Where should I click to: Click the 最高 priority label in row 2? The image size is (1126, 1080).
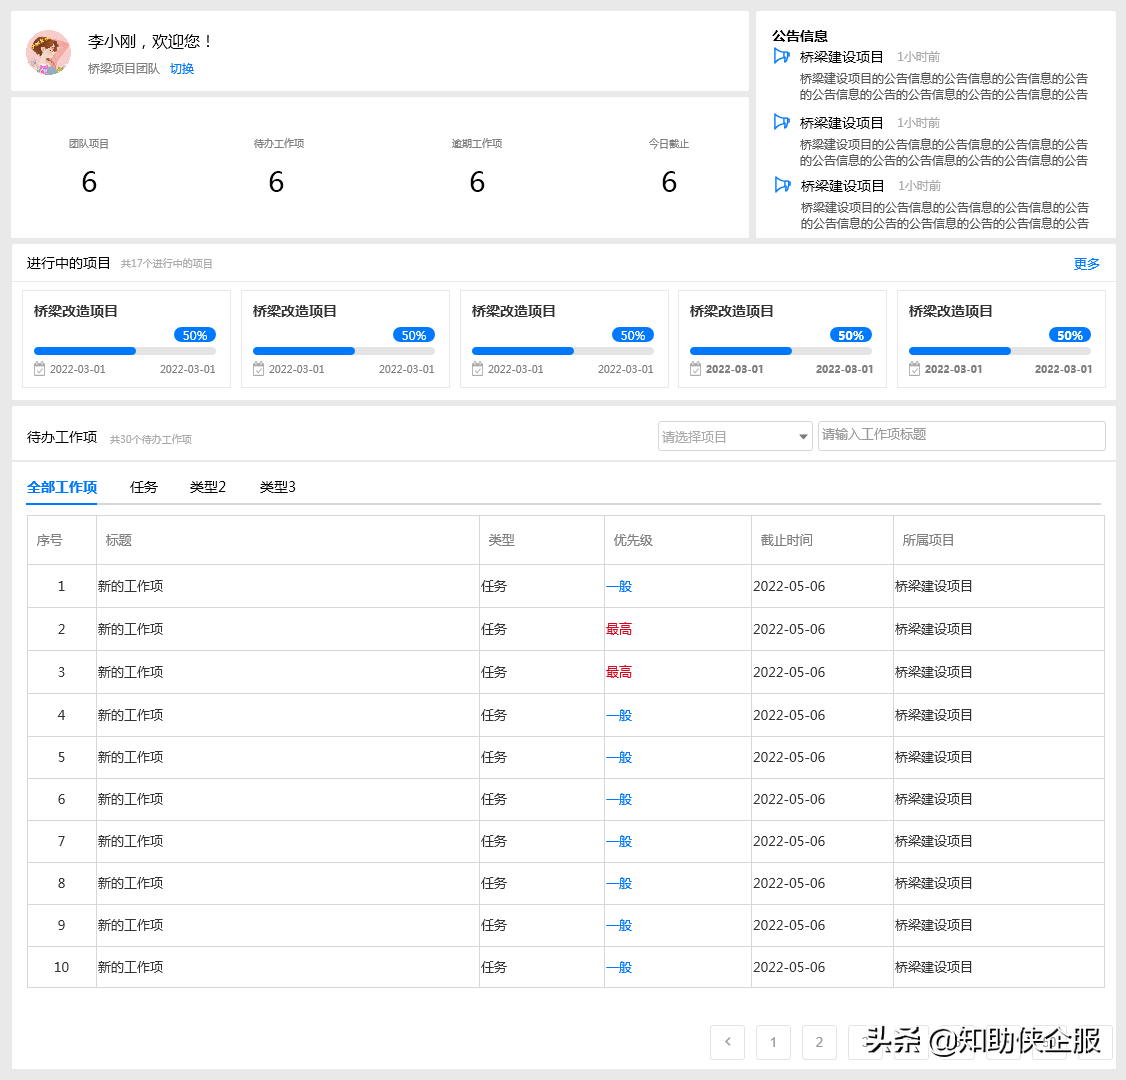click(x=619, y=629)
